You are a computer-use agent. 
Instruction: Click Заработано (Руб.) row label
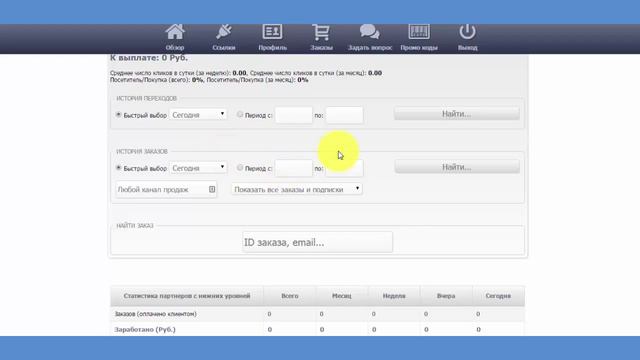pos(145,329)
